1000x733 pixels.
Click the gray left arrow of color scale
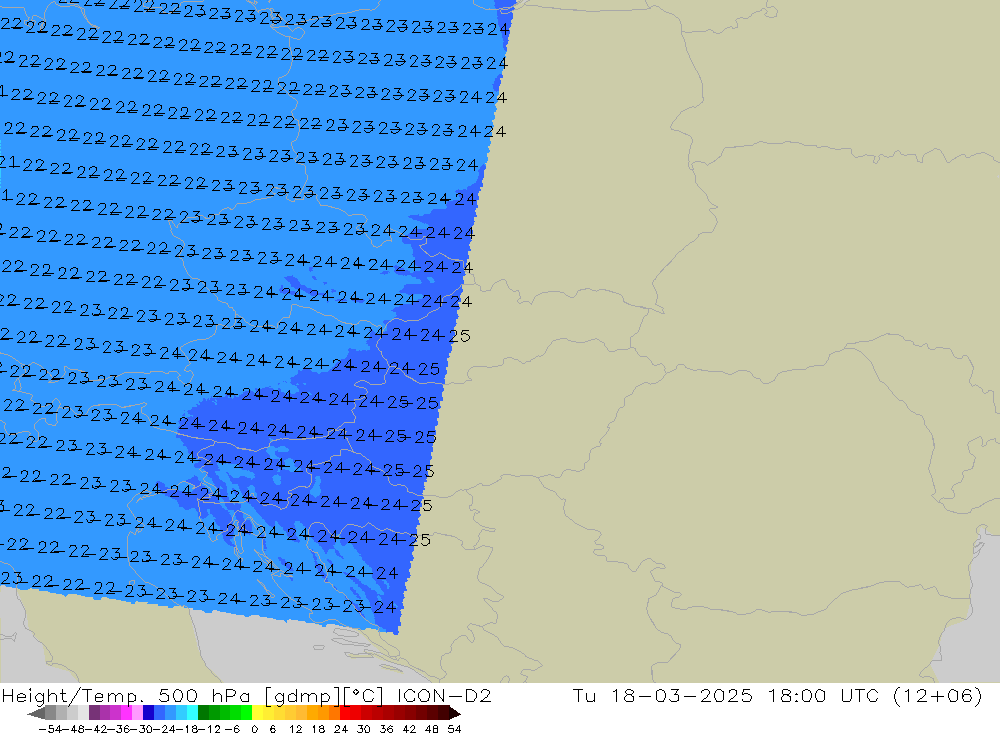(36, 713)
